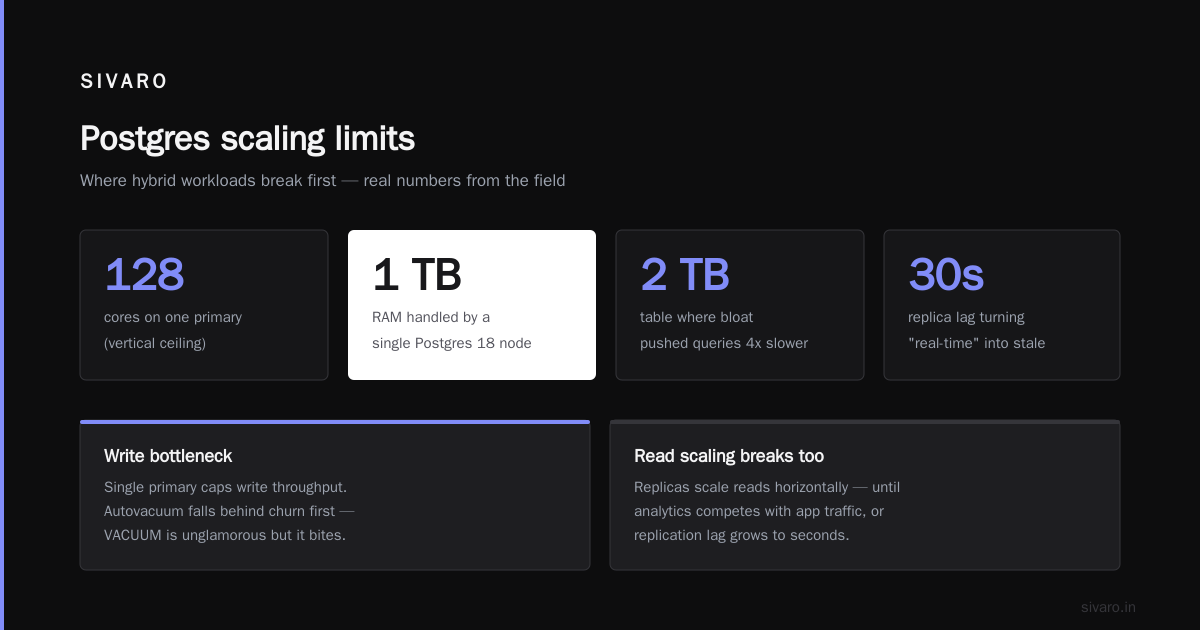The height and width of the screenshot is (630, 1200).
Task: Select the Postgres scaling limits heading
Action: pyautogui.click(x=247, y=138)
